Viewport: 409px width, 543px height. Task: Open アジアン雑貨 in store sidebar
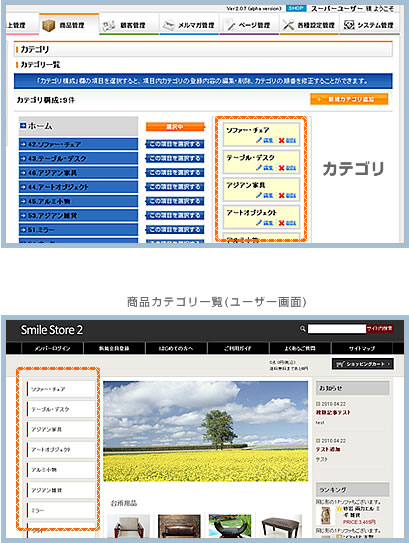(x=61, y=490)
